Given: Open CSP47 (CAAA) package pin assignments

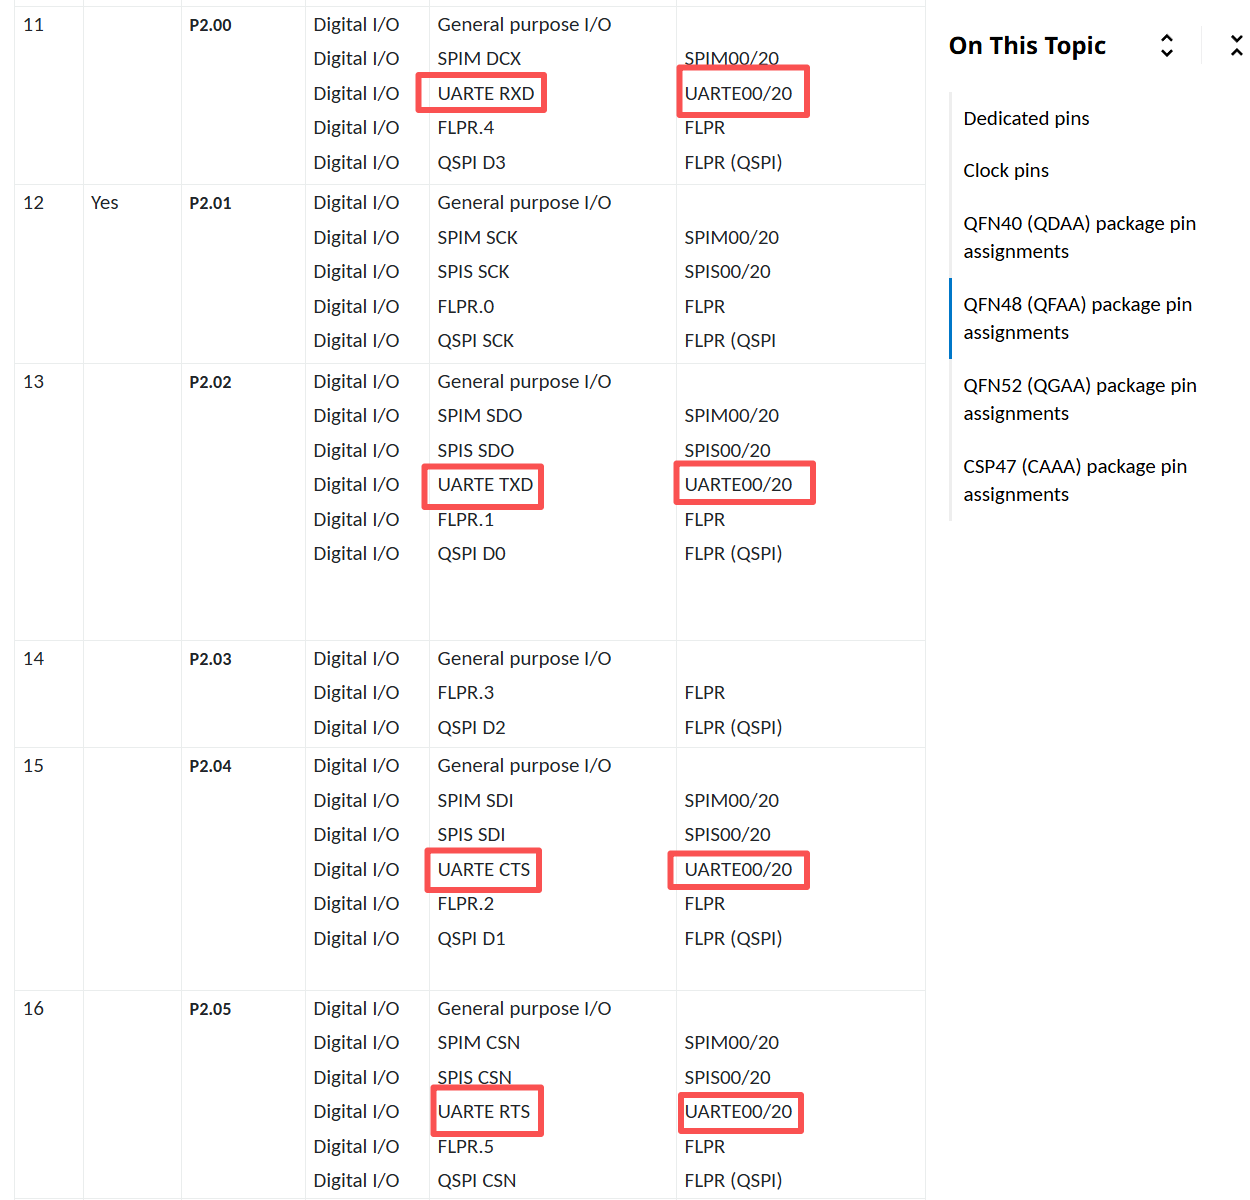Looking at the screenshot, I should 1074,480.
